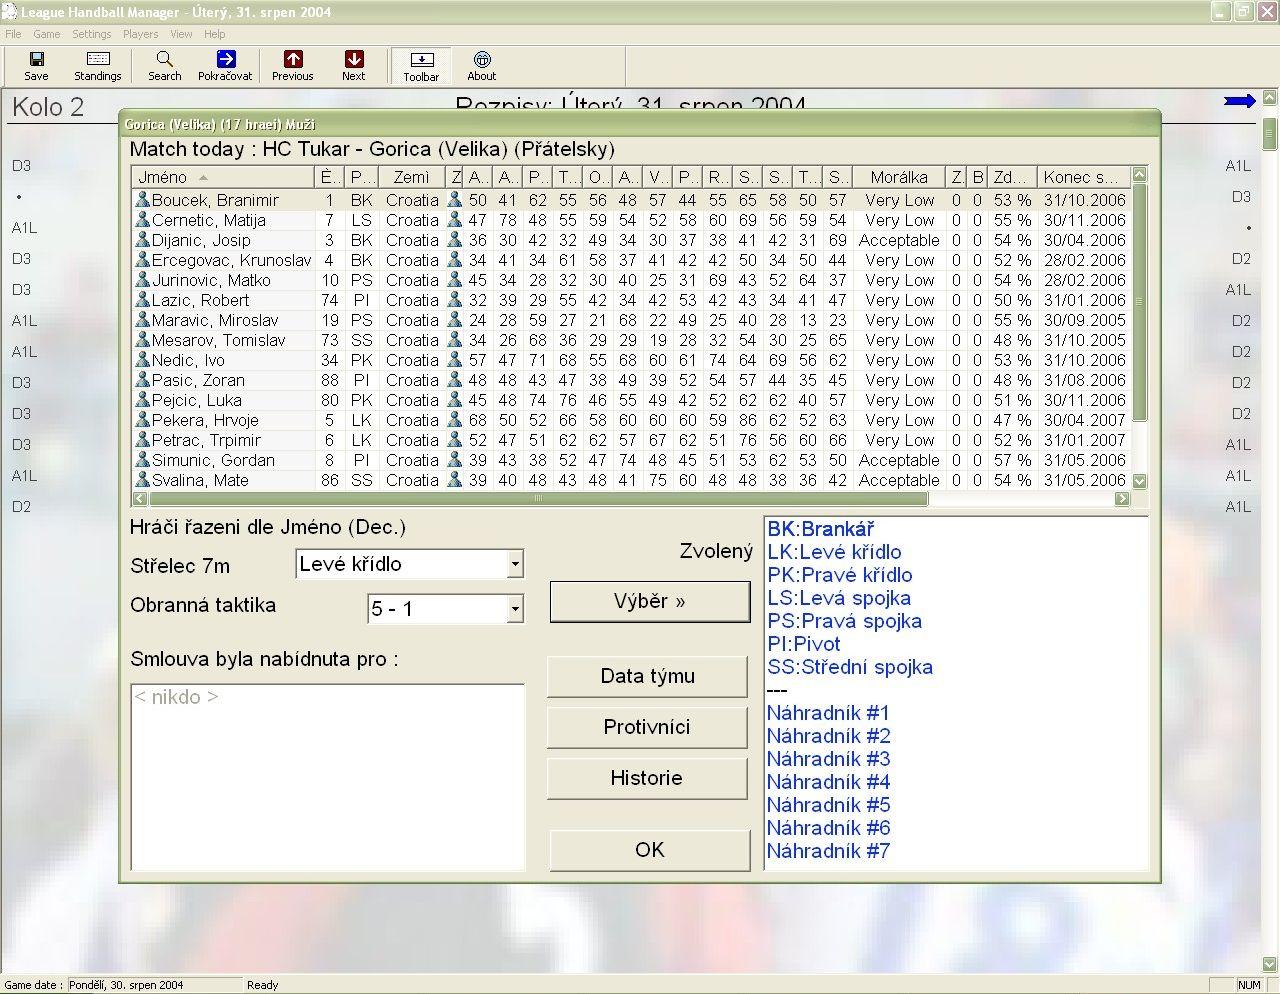The width and height of the screenshot is (1280, 994).
Task: Open the Střelec 7m dropdown
Action: (515, 564)
